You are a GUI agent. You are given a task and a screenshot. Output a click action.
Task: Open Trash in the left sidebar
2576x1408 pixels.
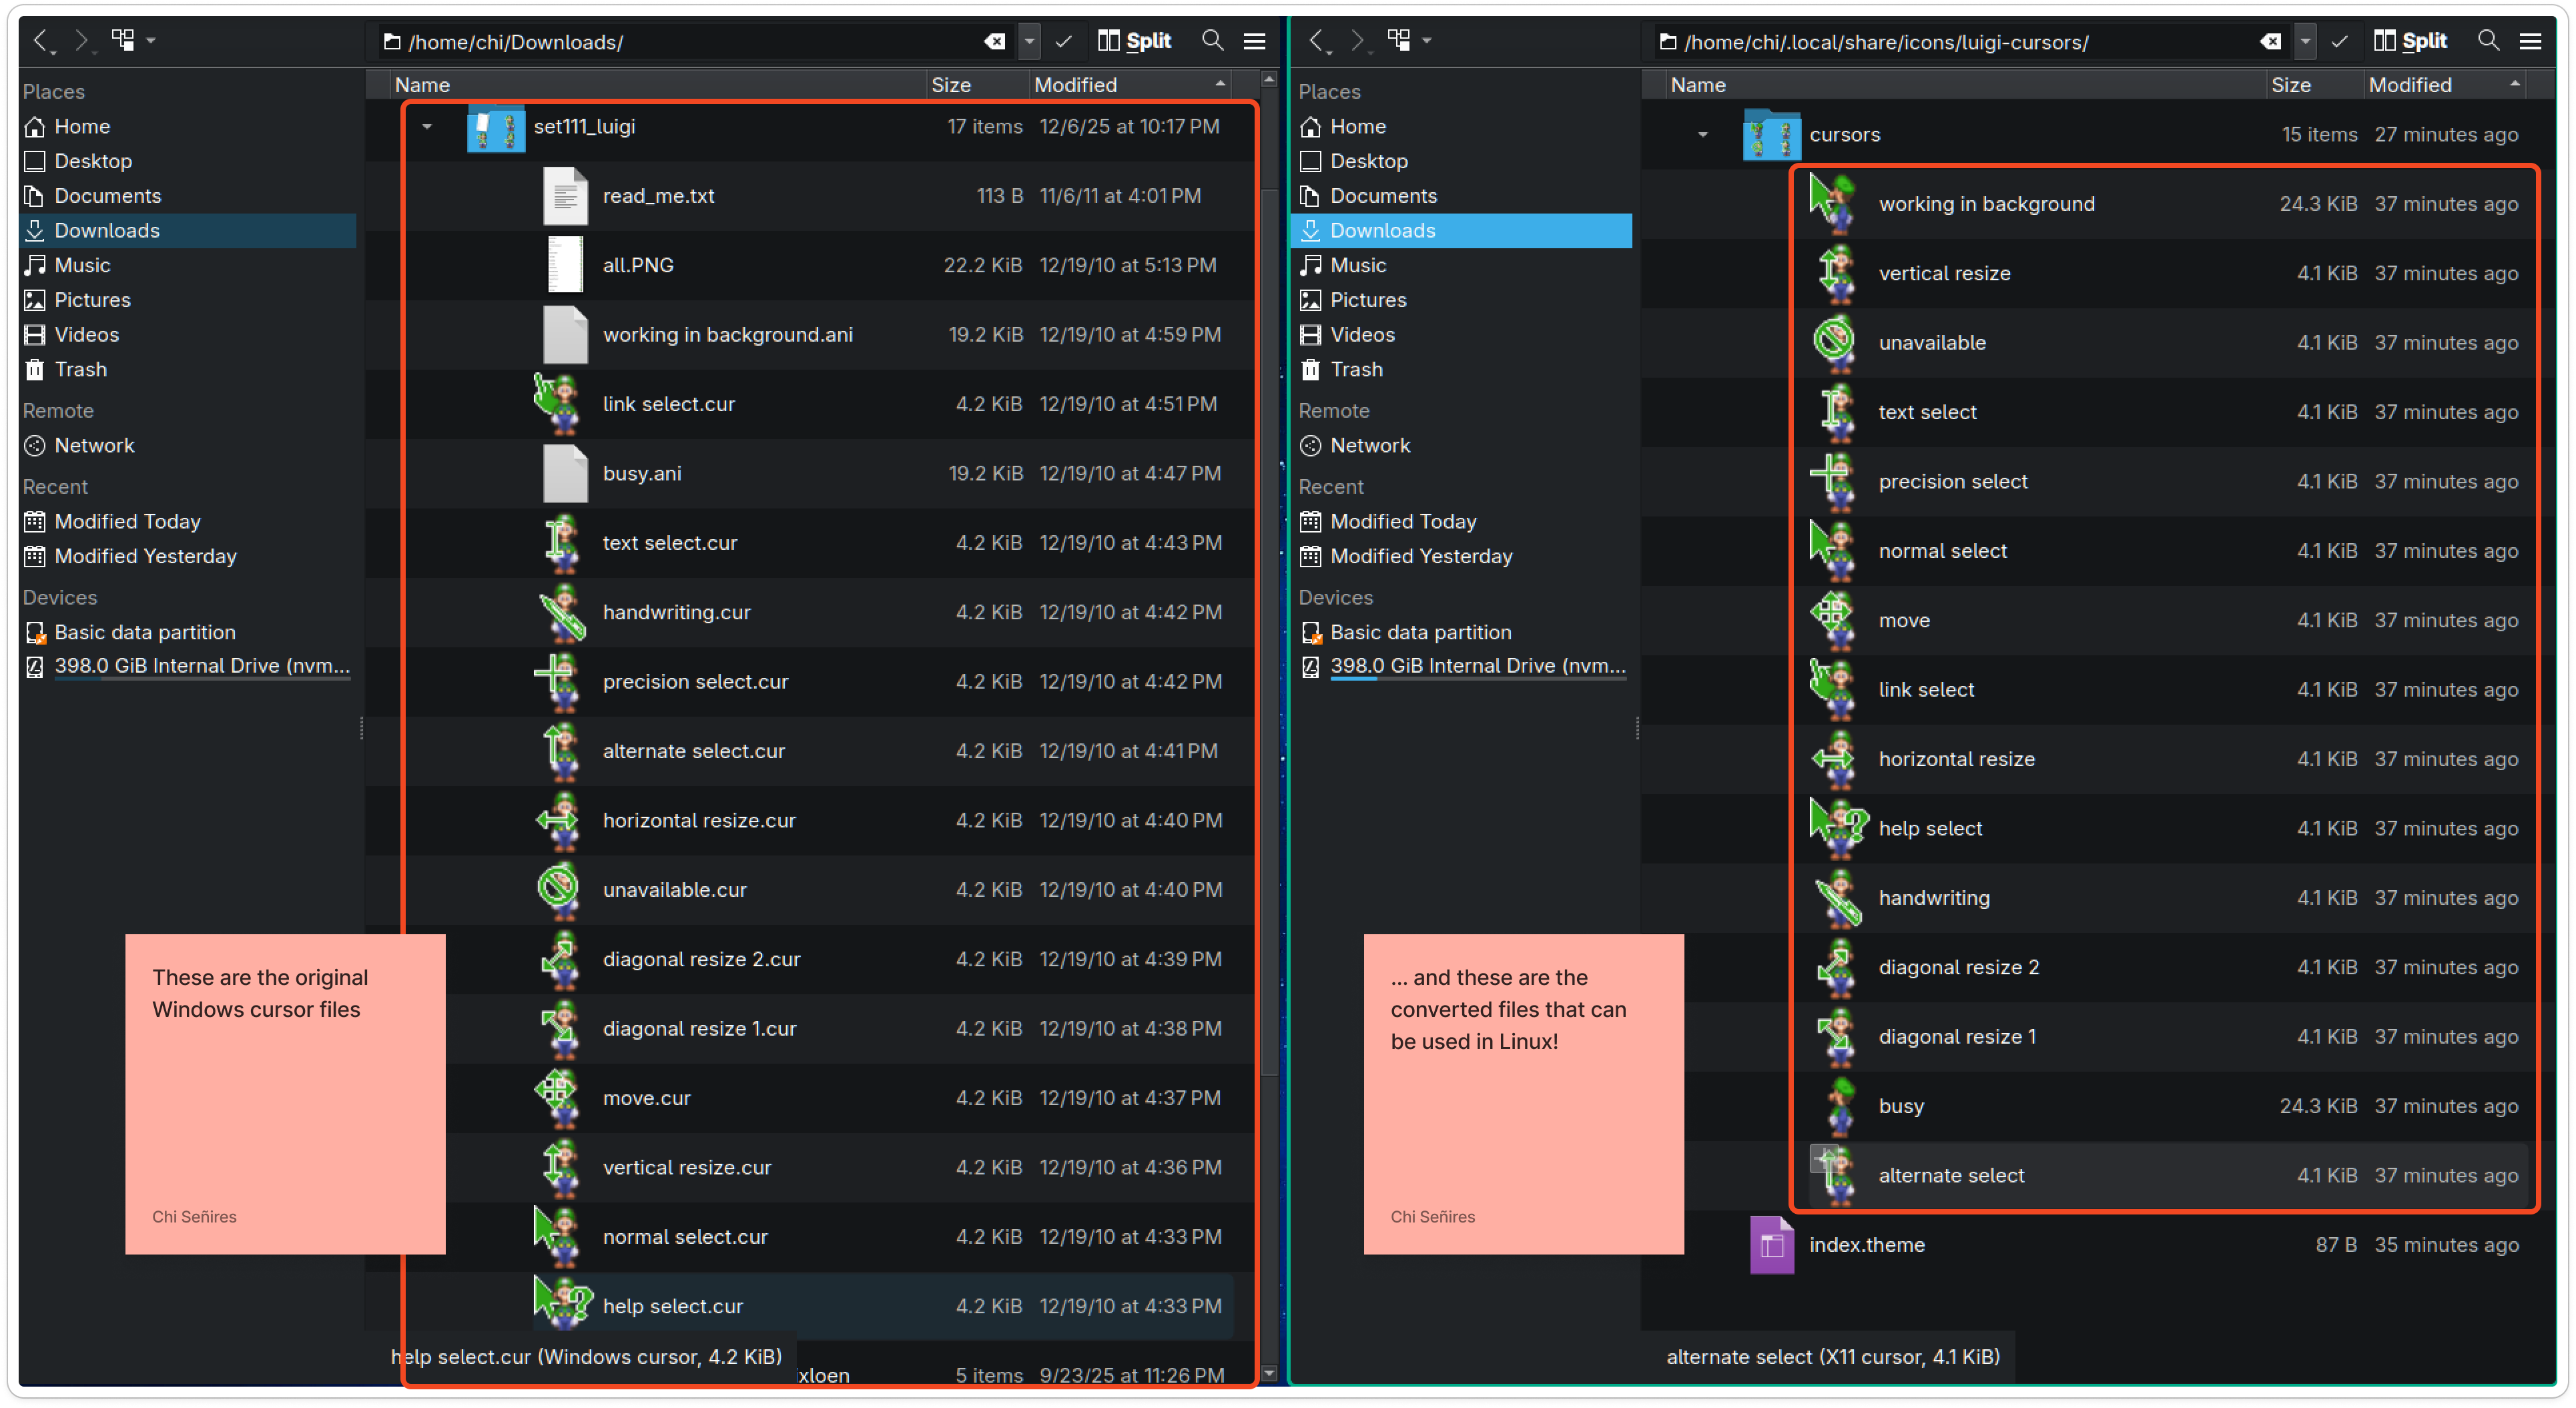[79, 369]
